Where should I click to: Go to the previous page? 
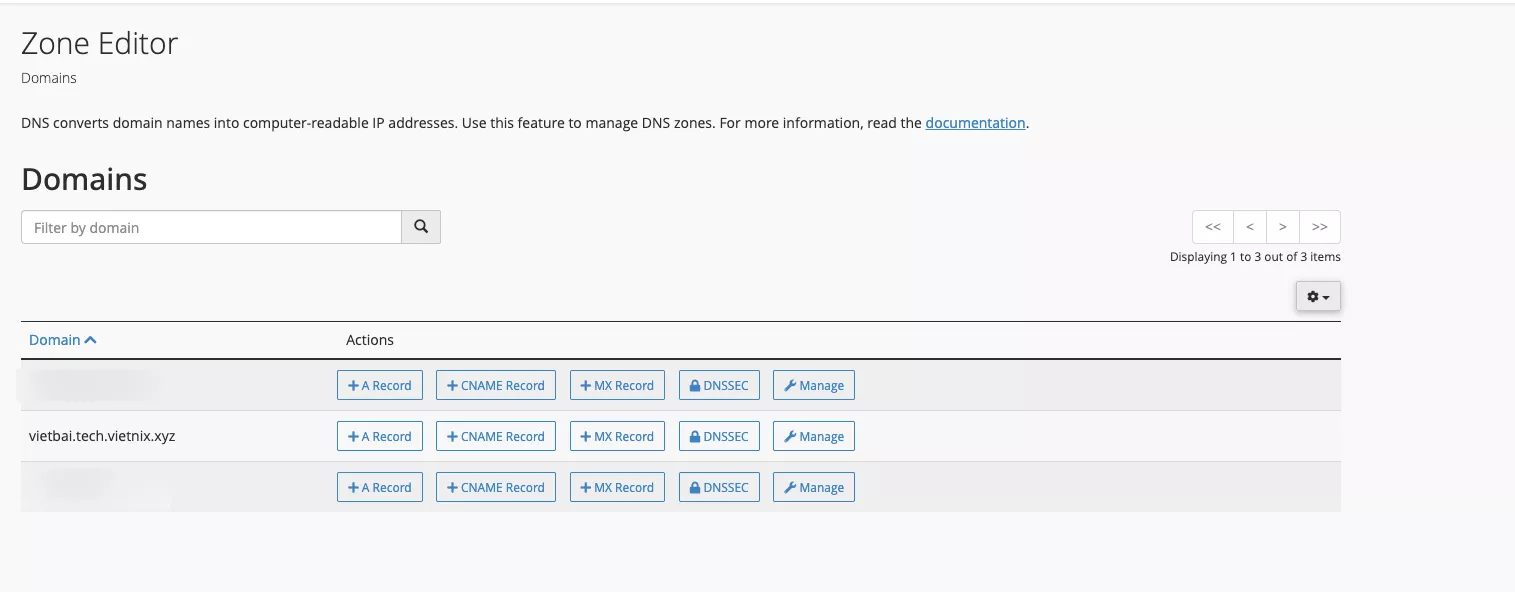(1249, 227)
